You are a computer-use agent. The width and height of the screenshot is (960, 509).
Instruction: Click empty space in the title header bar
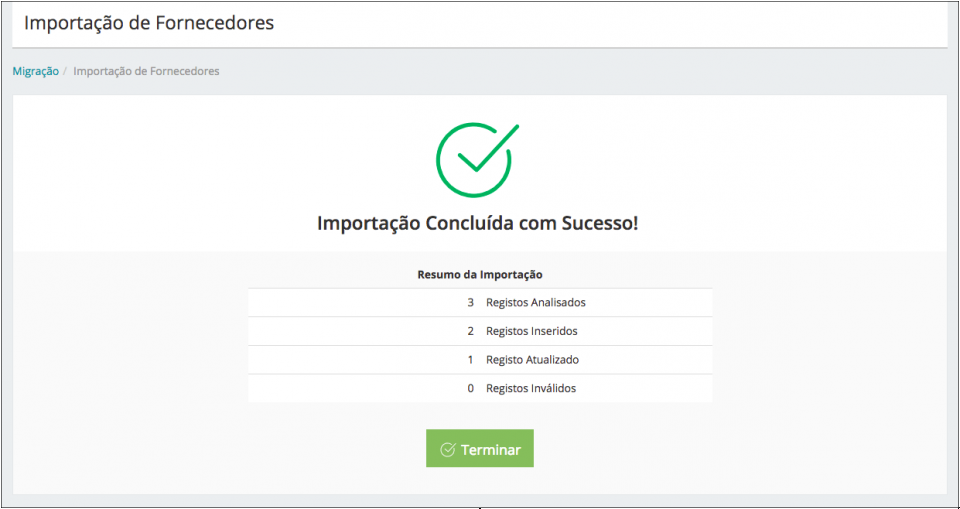click(x=650, y=22)
